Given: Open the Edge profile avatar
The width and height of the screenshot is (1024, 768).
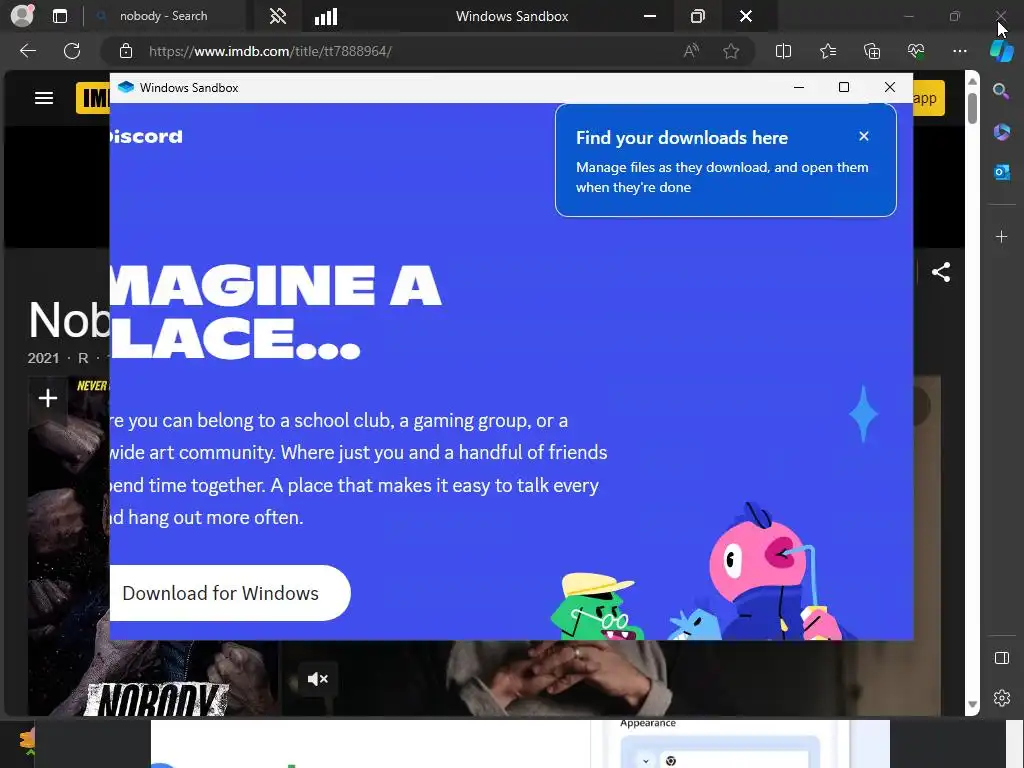Looking at the screenshot, I should [22, 16].
